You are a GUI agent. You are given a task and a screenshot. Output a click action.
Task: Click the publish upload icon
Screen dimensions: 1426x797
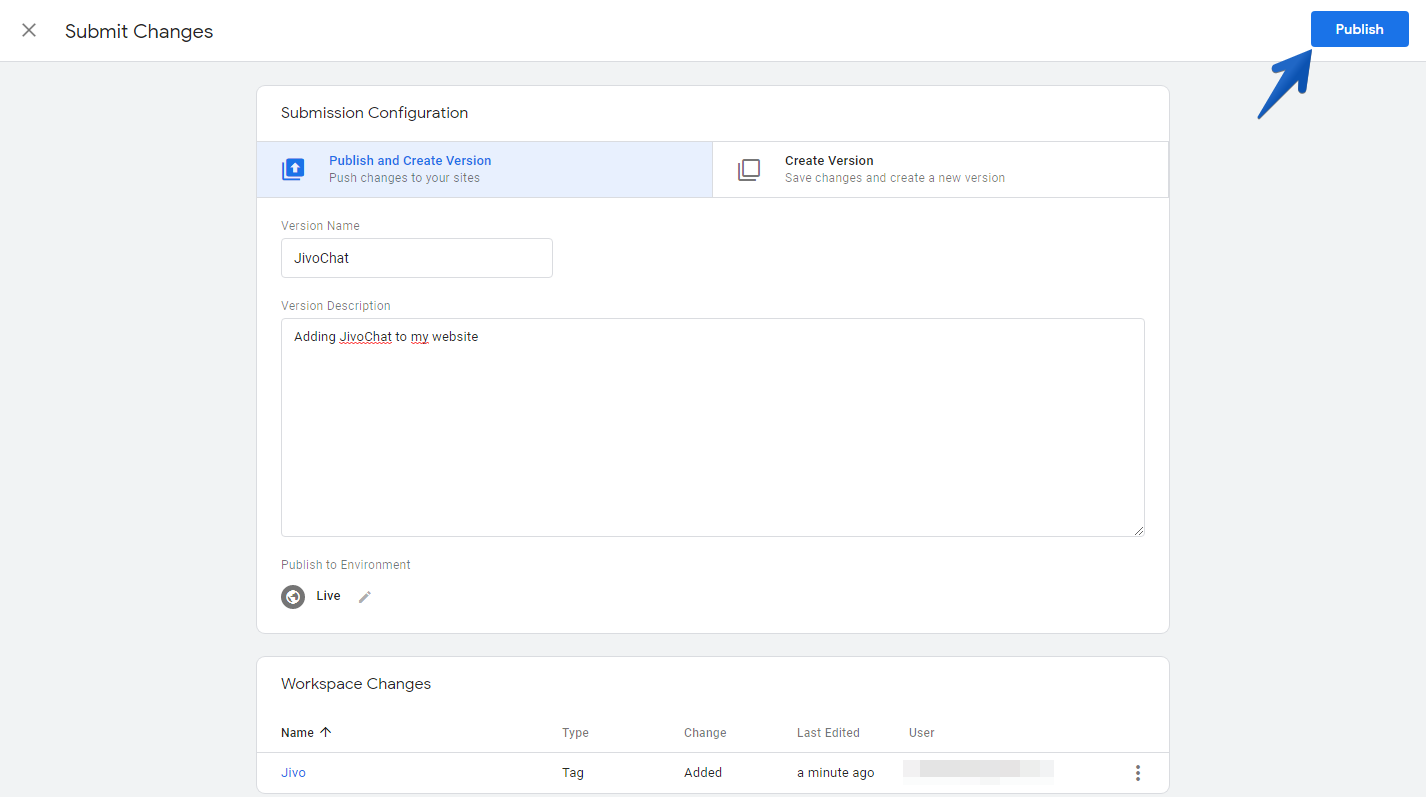point(293,169)
